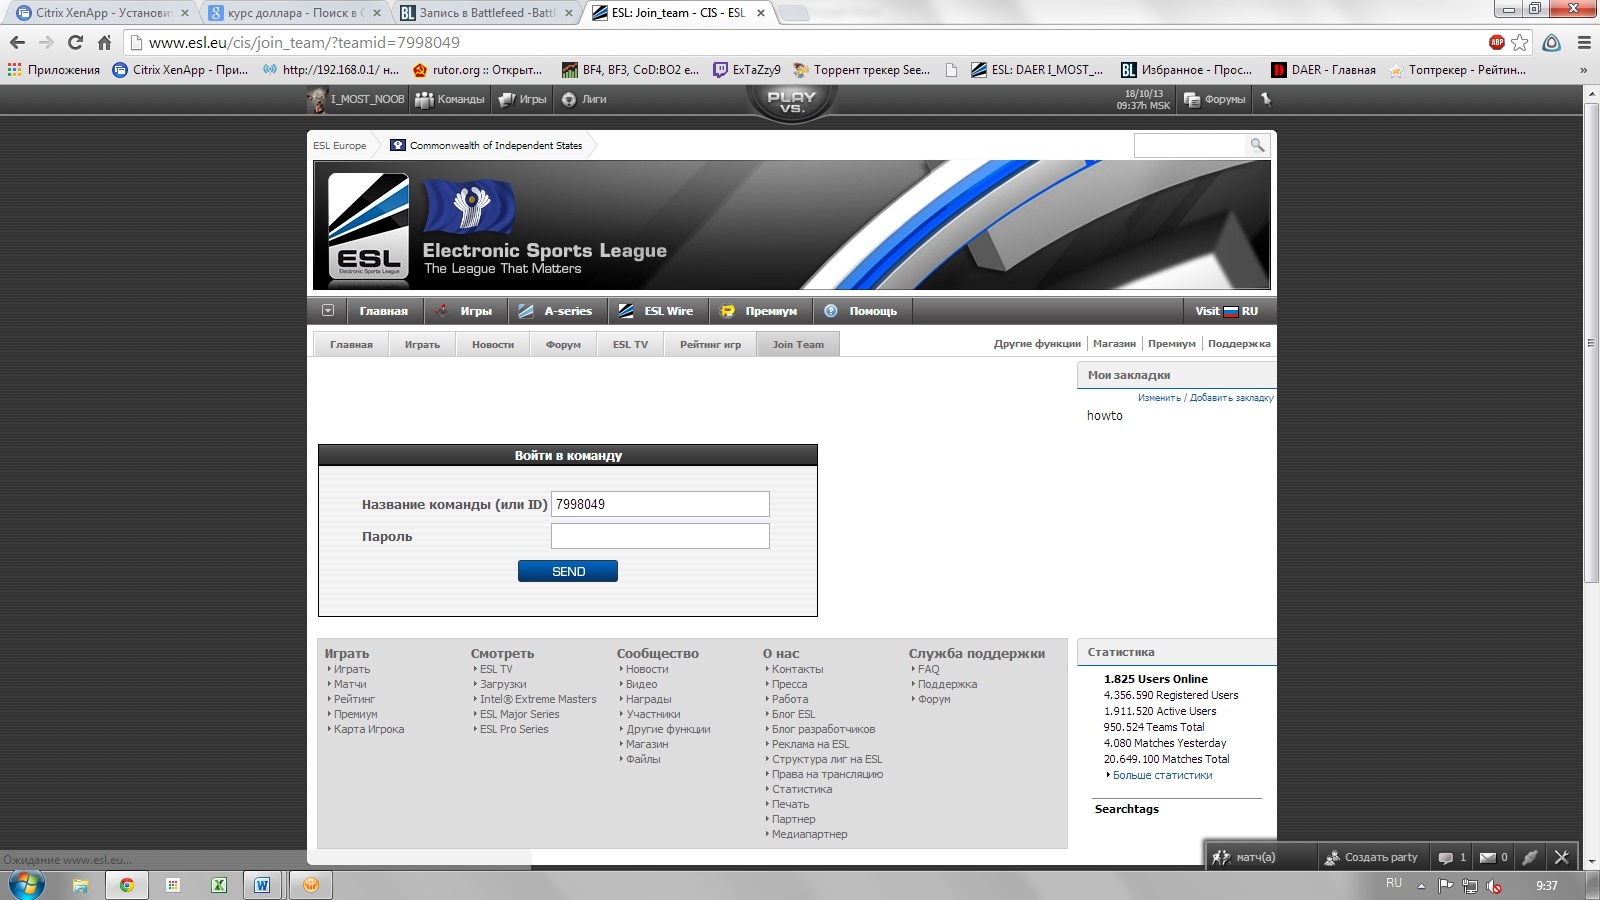1600x900 pixels.
Task: Click the ESL logo in banner
Action: [369, 226]
